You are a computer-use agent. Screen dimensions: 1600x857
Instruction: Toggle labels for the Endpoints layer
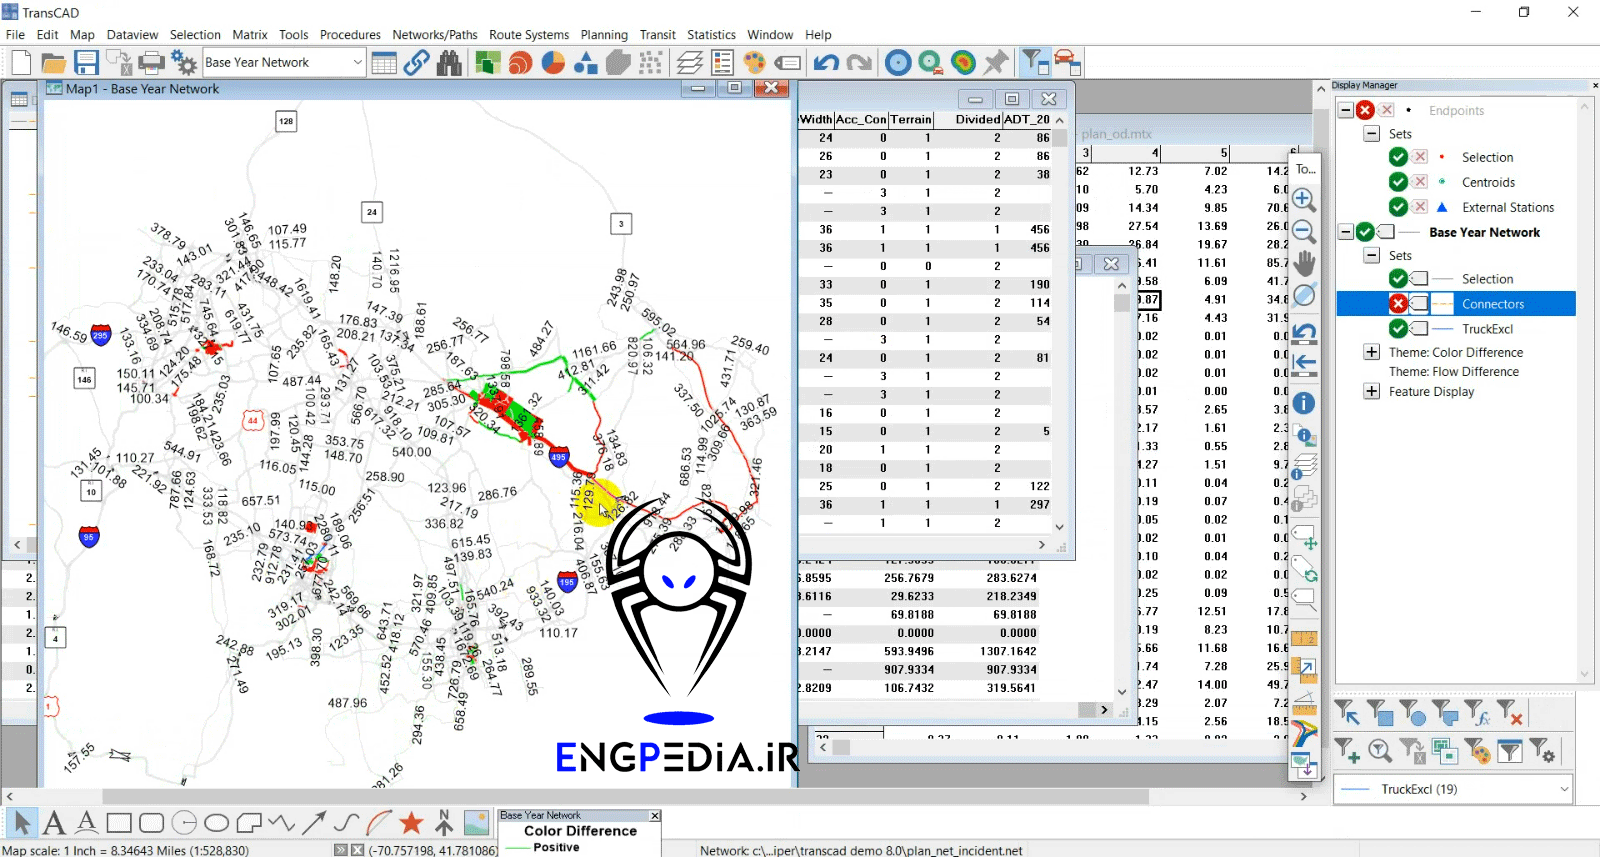point(1386,110)
